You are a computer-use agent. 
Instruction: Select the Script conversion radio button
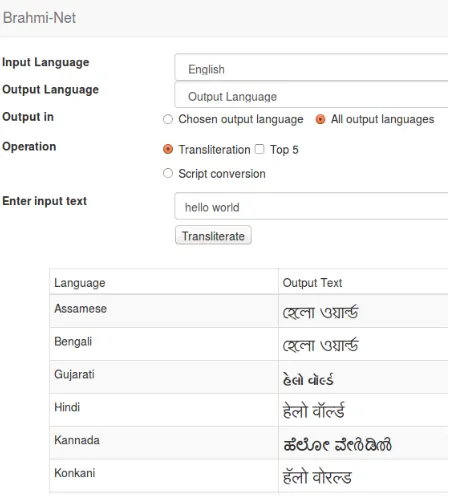[x=168, y=173]
